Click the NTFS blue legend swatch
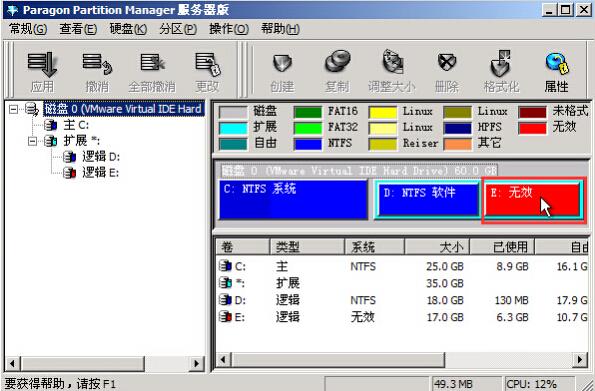This screenshot has height=391, width=595. (308, 144)
